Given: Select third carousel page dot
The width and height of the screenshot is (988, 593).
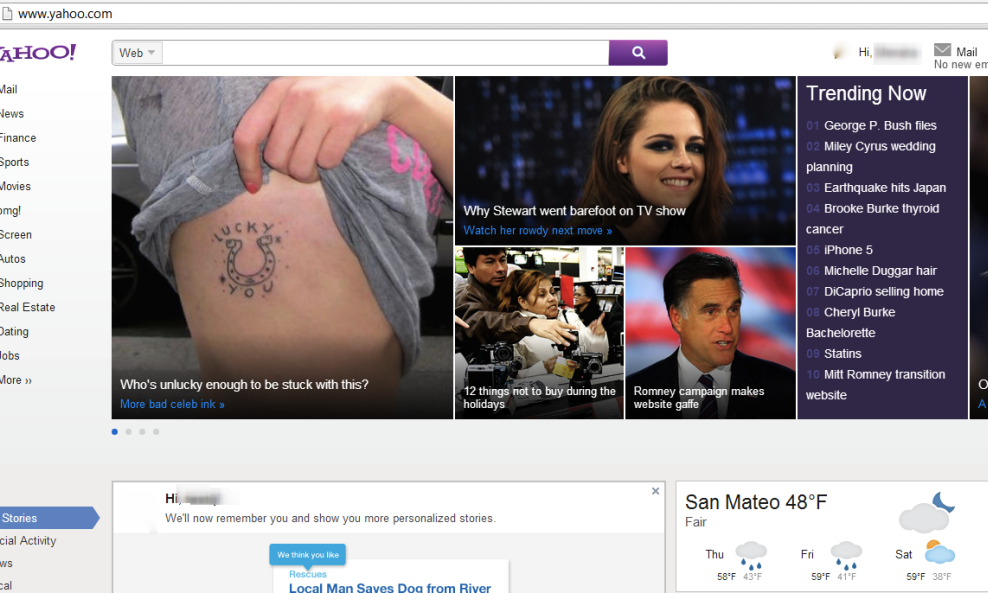Looking at the screenshot, I should [x=142, y=432].
